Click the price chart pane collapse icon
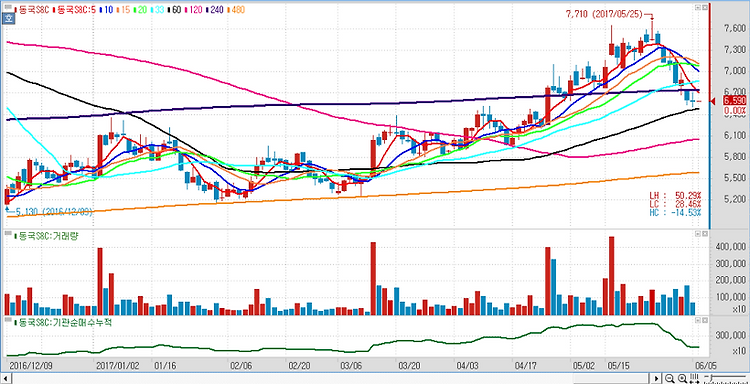Screen dimensions: 750x384 [x=697, y=8]
